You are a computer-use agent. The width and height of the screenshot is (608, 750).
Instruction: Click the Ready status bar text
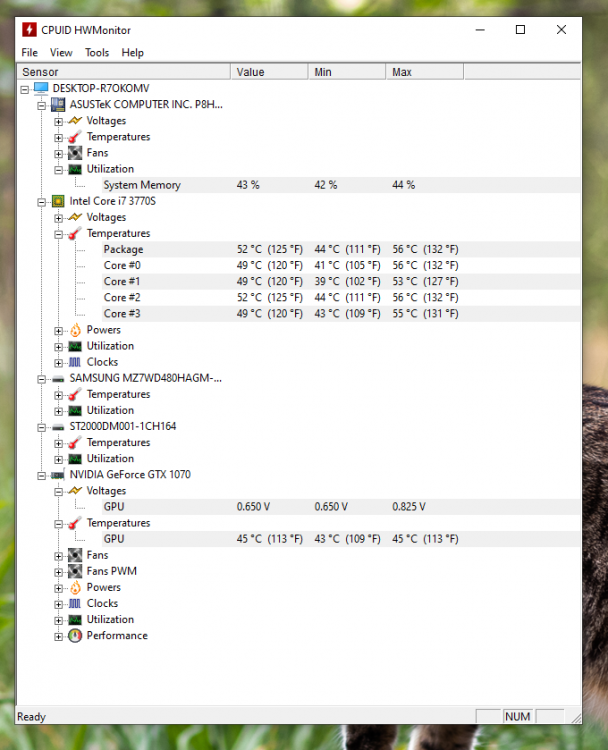[x=32, y=717]
